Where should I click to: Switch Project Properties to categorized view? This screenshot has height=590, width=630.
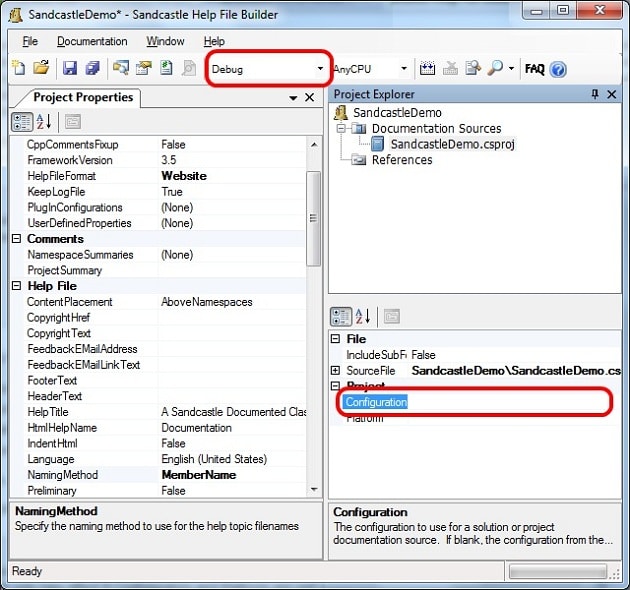coord(22,122)
